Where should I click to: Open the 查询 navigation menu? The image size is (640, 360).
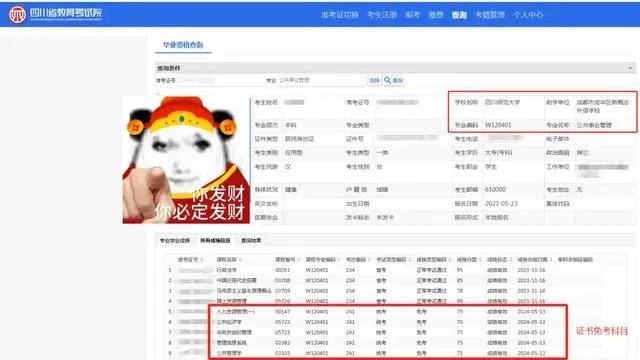[459, 15]
